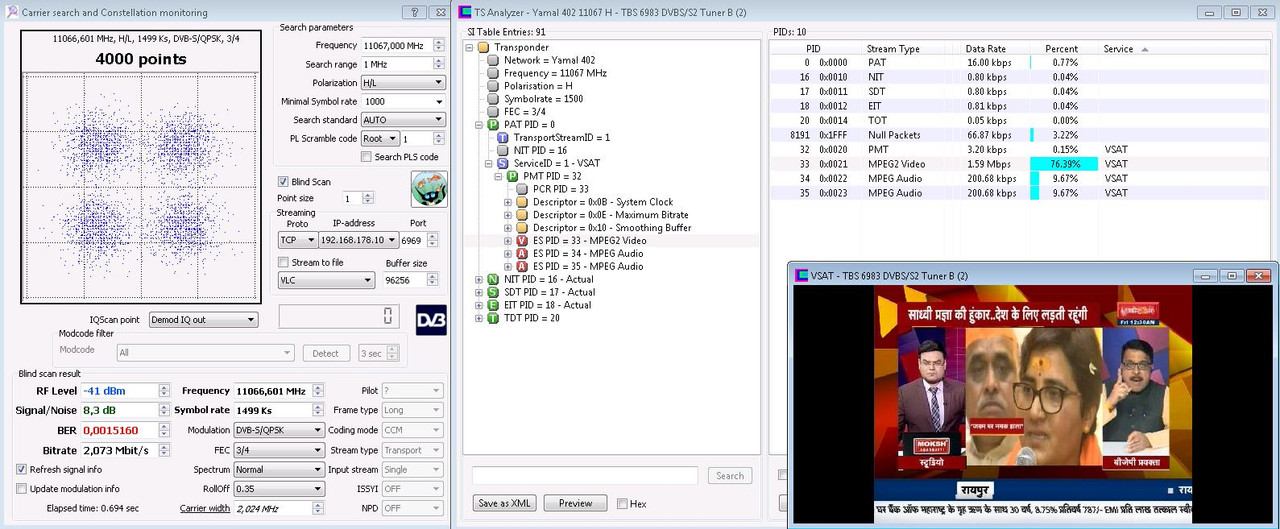Click the grey icon beside Network = Yamal 402
Viewport: 1280px width, 529px height.
pos(493,60)
